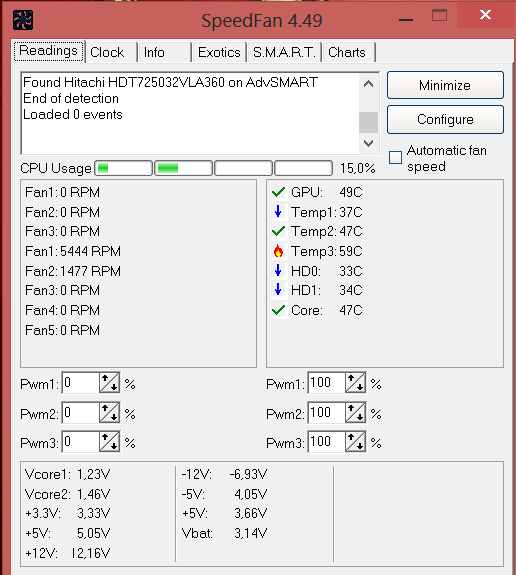Image resolution: width=516 pixels, height=575 pixels.
Task: Click the blue down arrow beside Temp1
Action: tap(278, 212)
